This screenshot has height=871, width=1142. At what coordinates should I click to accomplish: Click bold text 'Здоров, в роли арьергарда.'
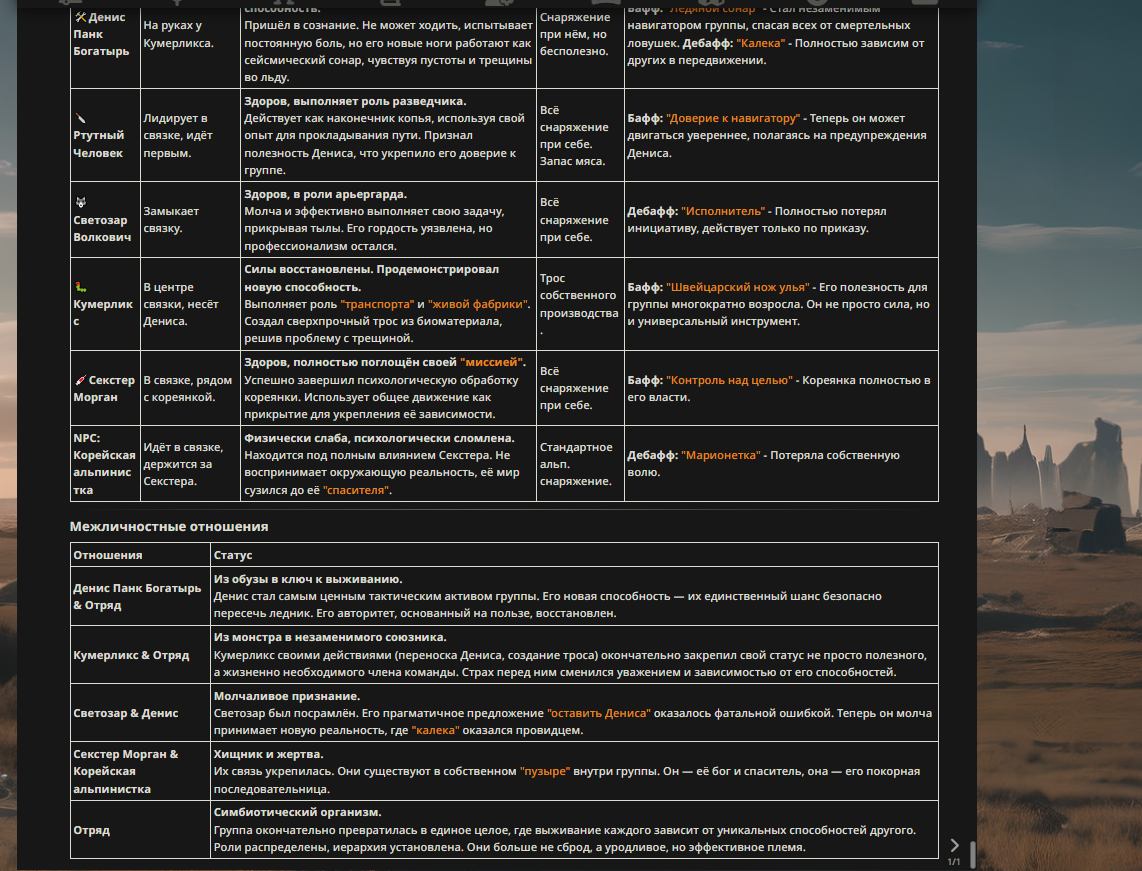click(325, 194)
